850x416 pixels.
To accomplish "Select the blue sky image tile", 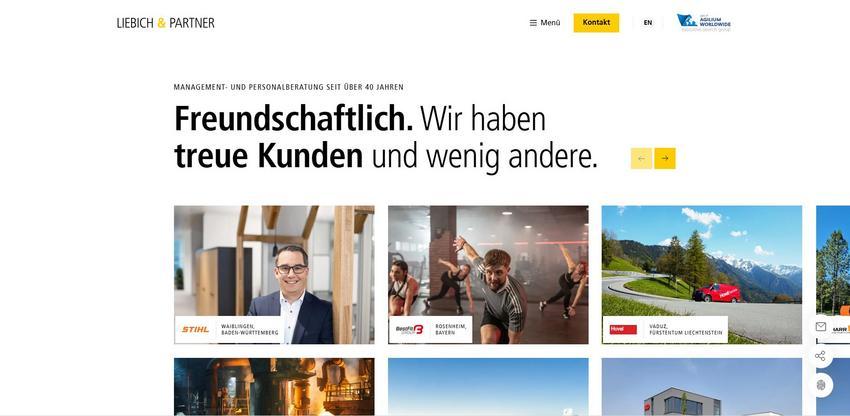I will [488, 387].
